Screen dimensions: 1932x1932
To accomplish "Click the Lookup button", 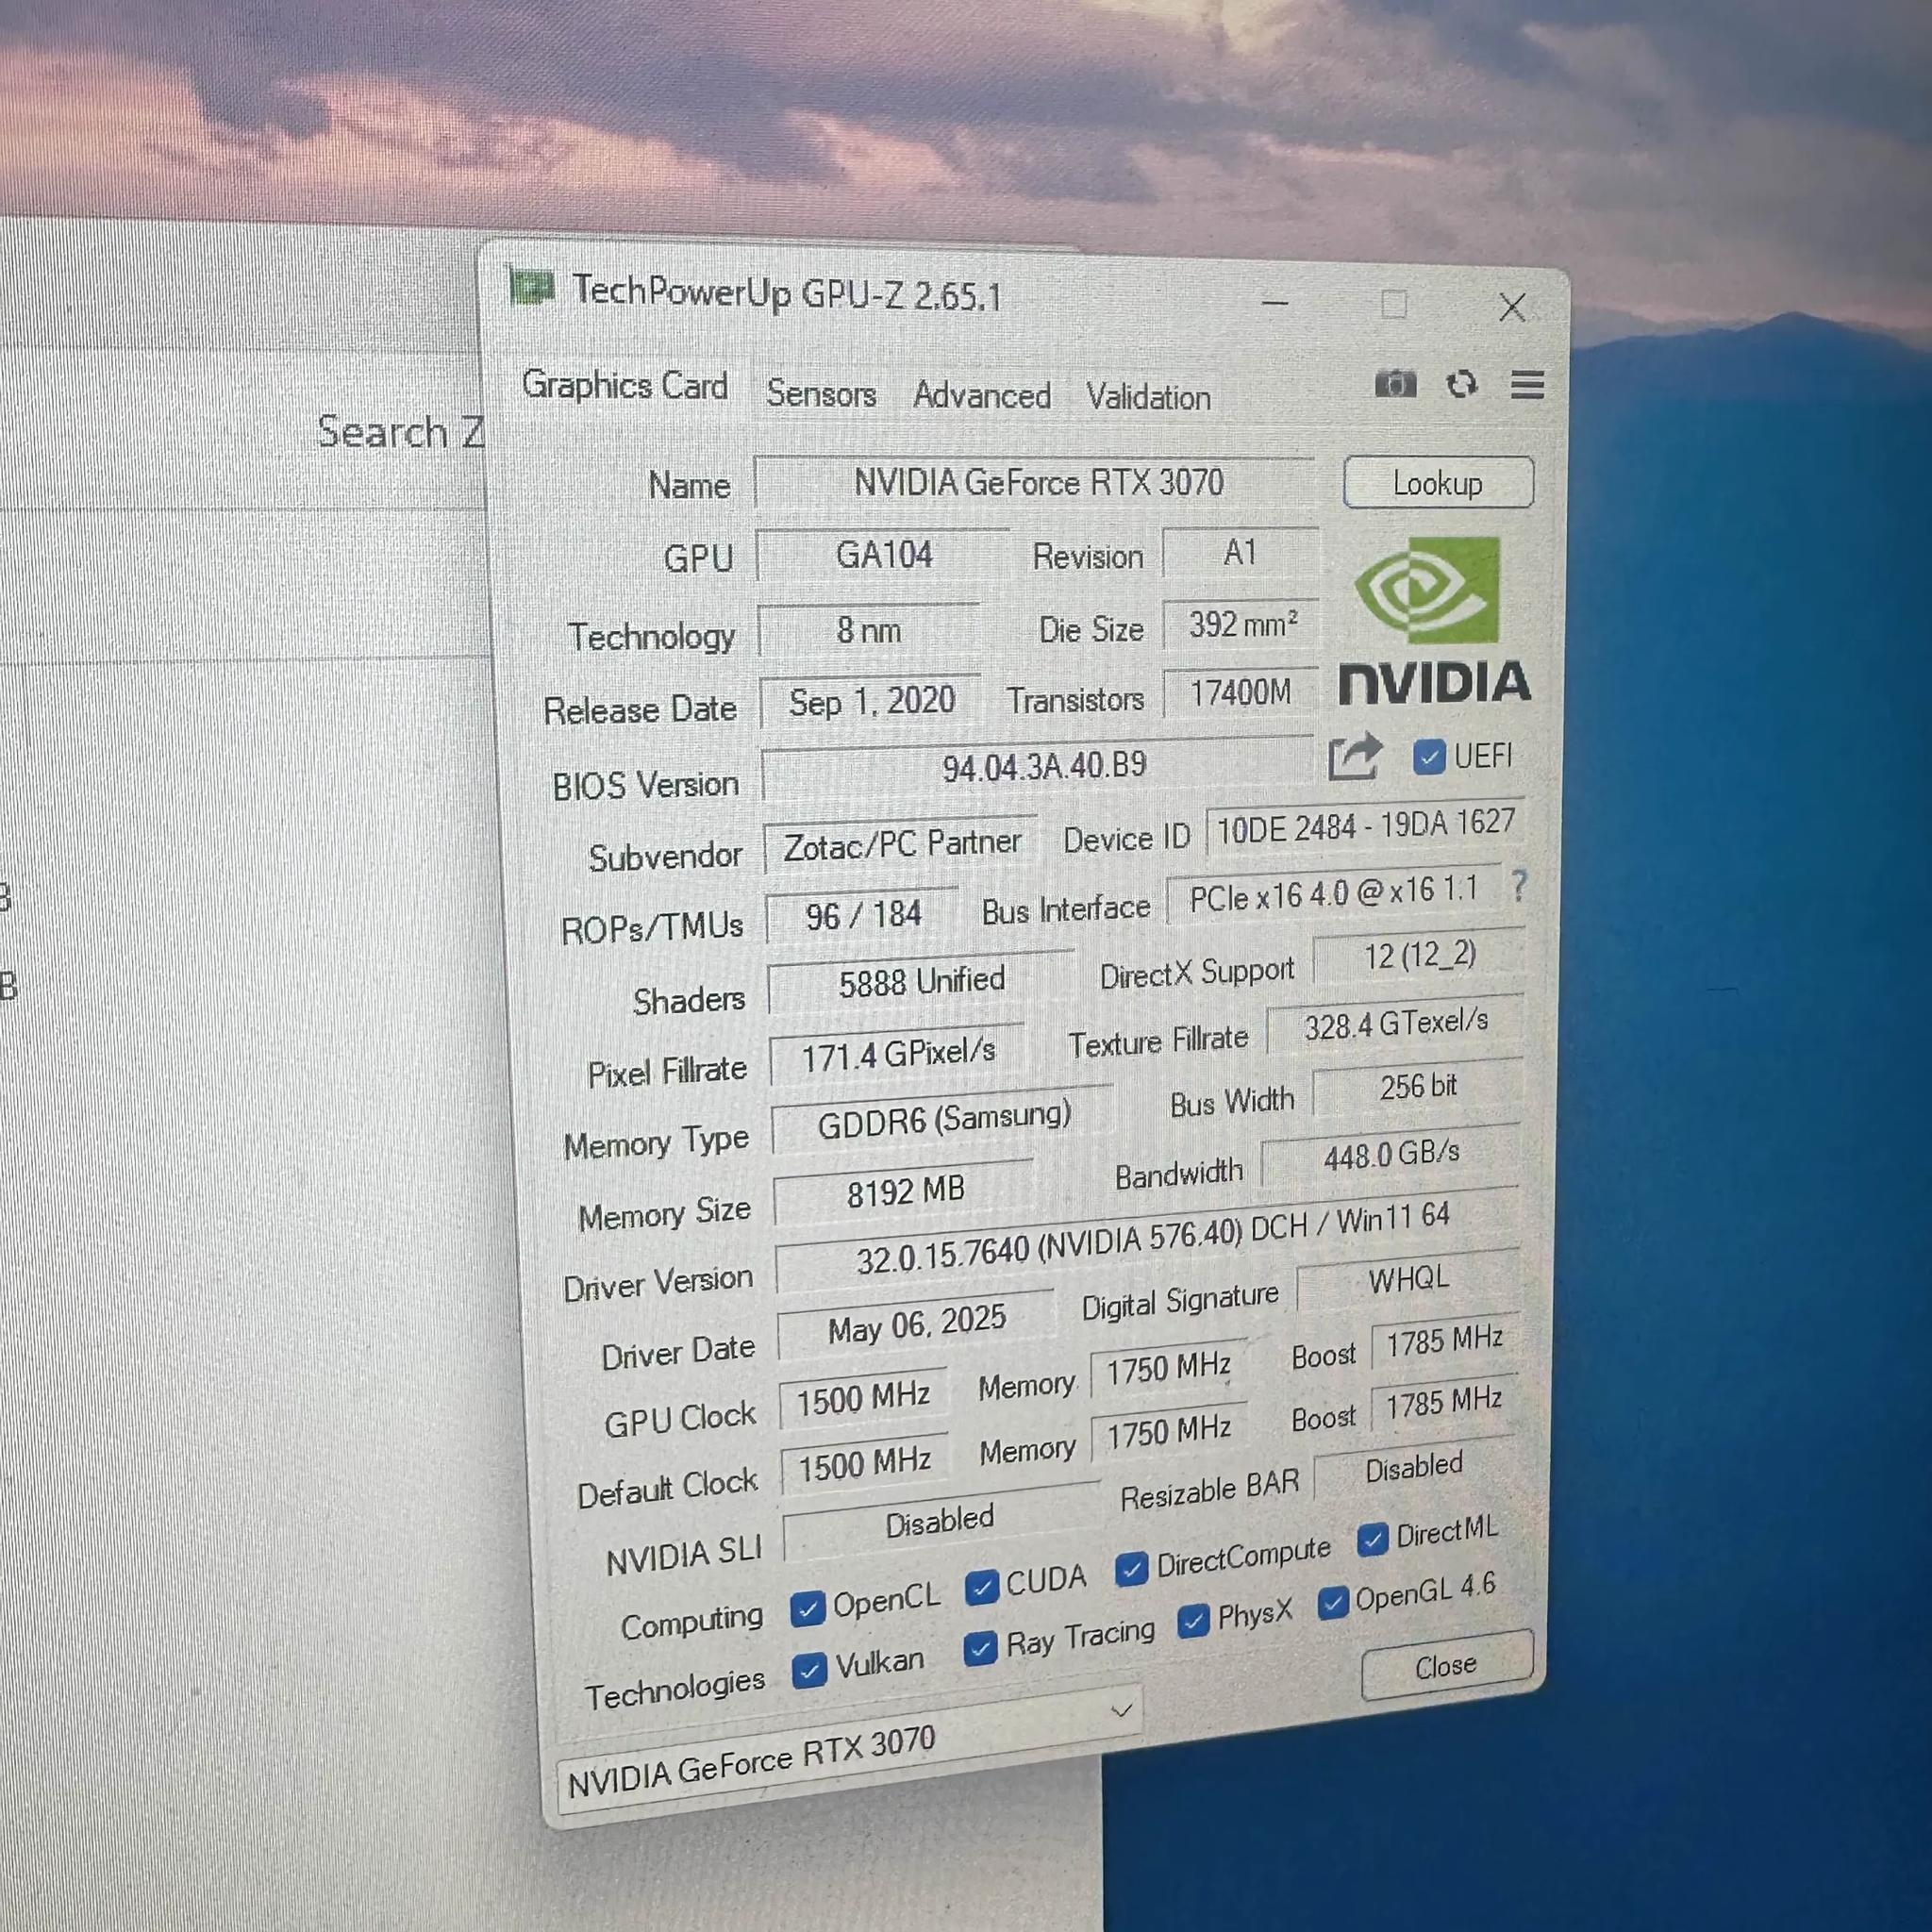I will pyautogui.click(x=1438, y=483).
